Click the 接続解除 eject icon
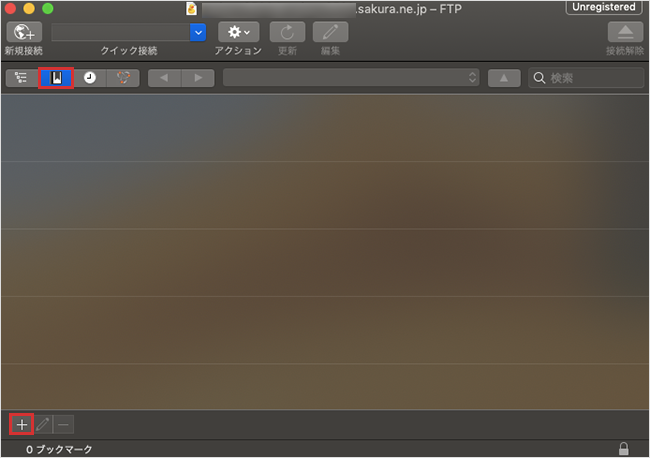650x458 pixels. pyautogui.click(x=625, y=32)
